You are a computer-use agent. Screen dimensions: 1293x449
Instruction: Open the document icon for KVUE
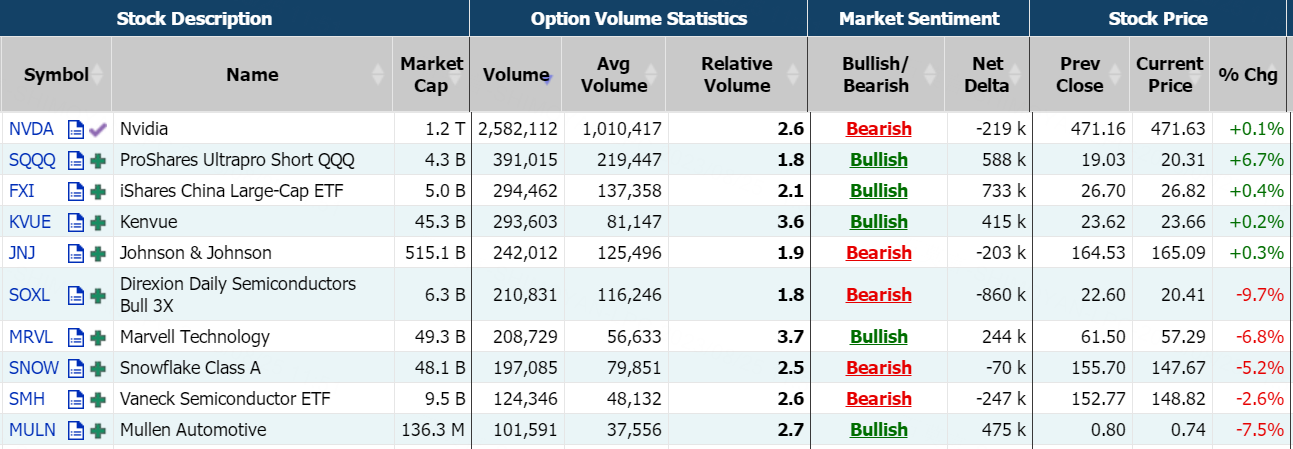tap(75, 222)
